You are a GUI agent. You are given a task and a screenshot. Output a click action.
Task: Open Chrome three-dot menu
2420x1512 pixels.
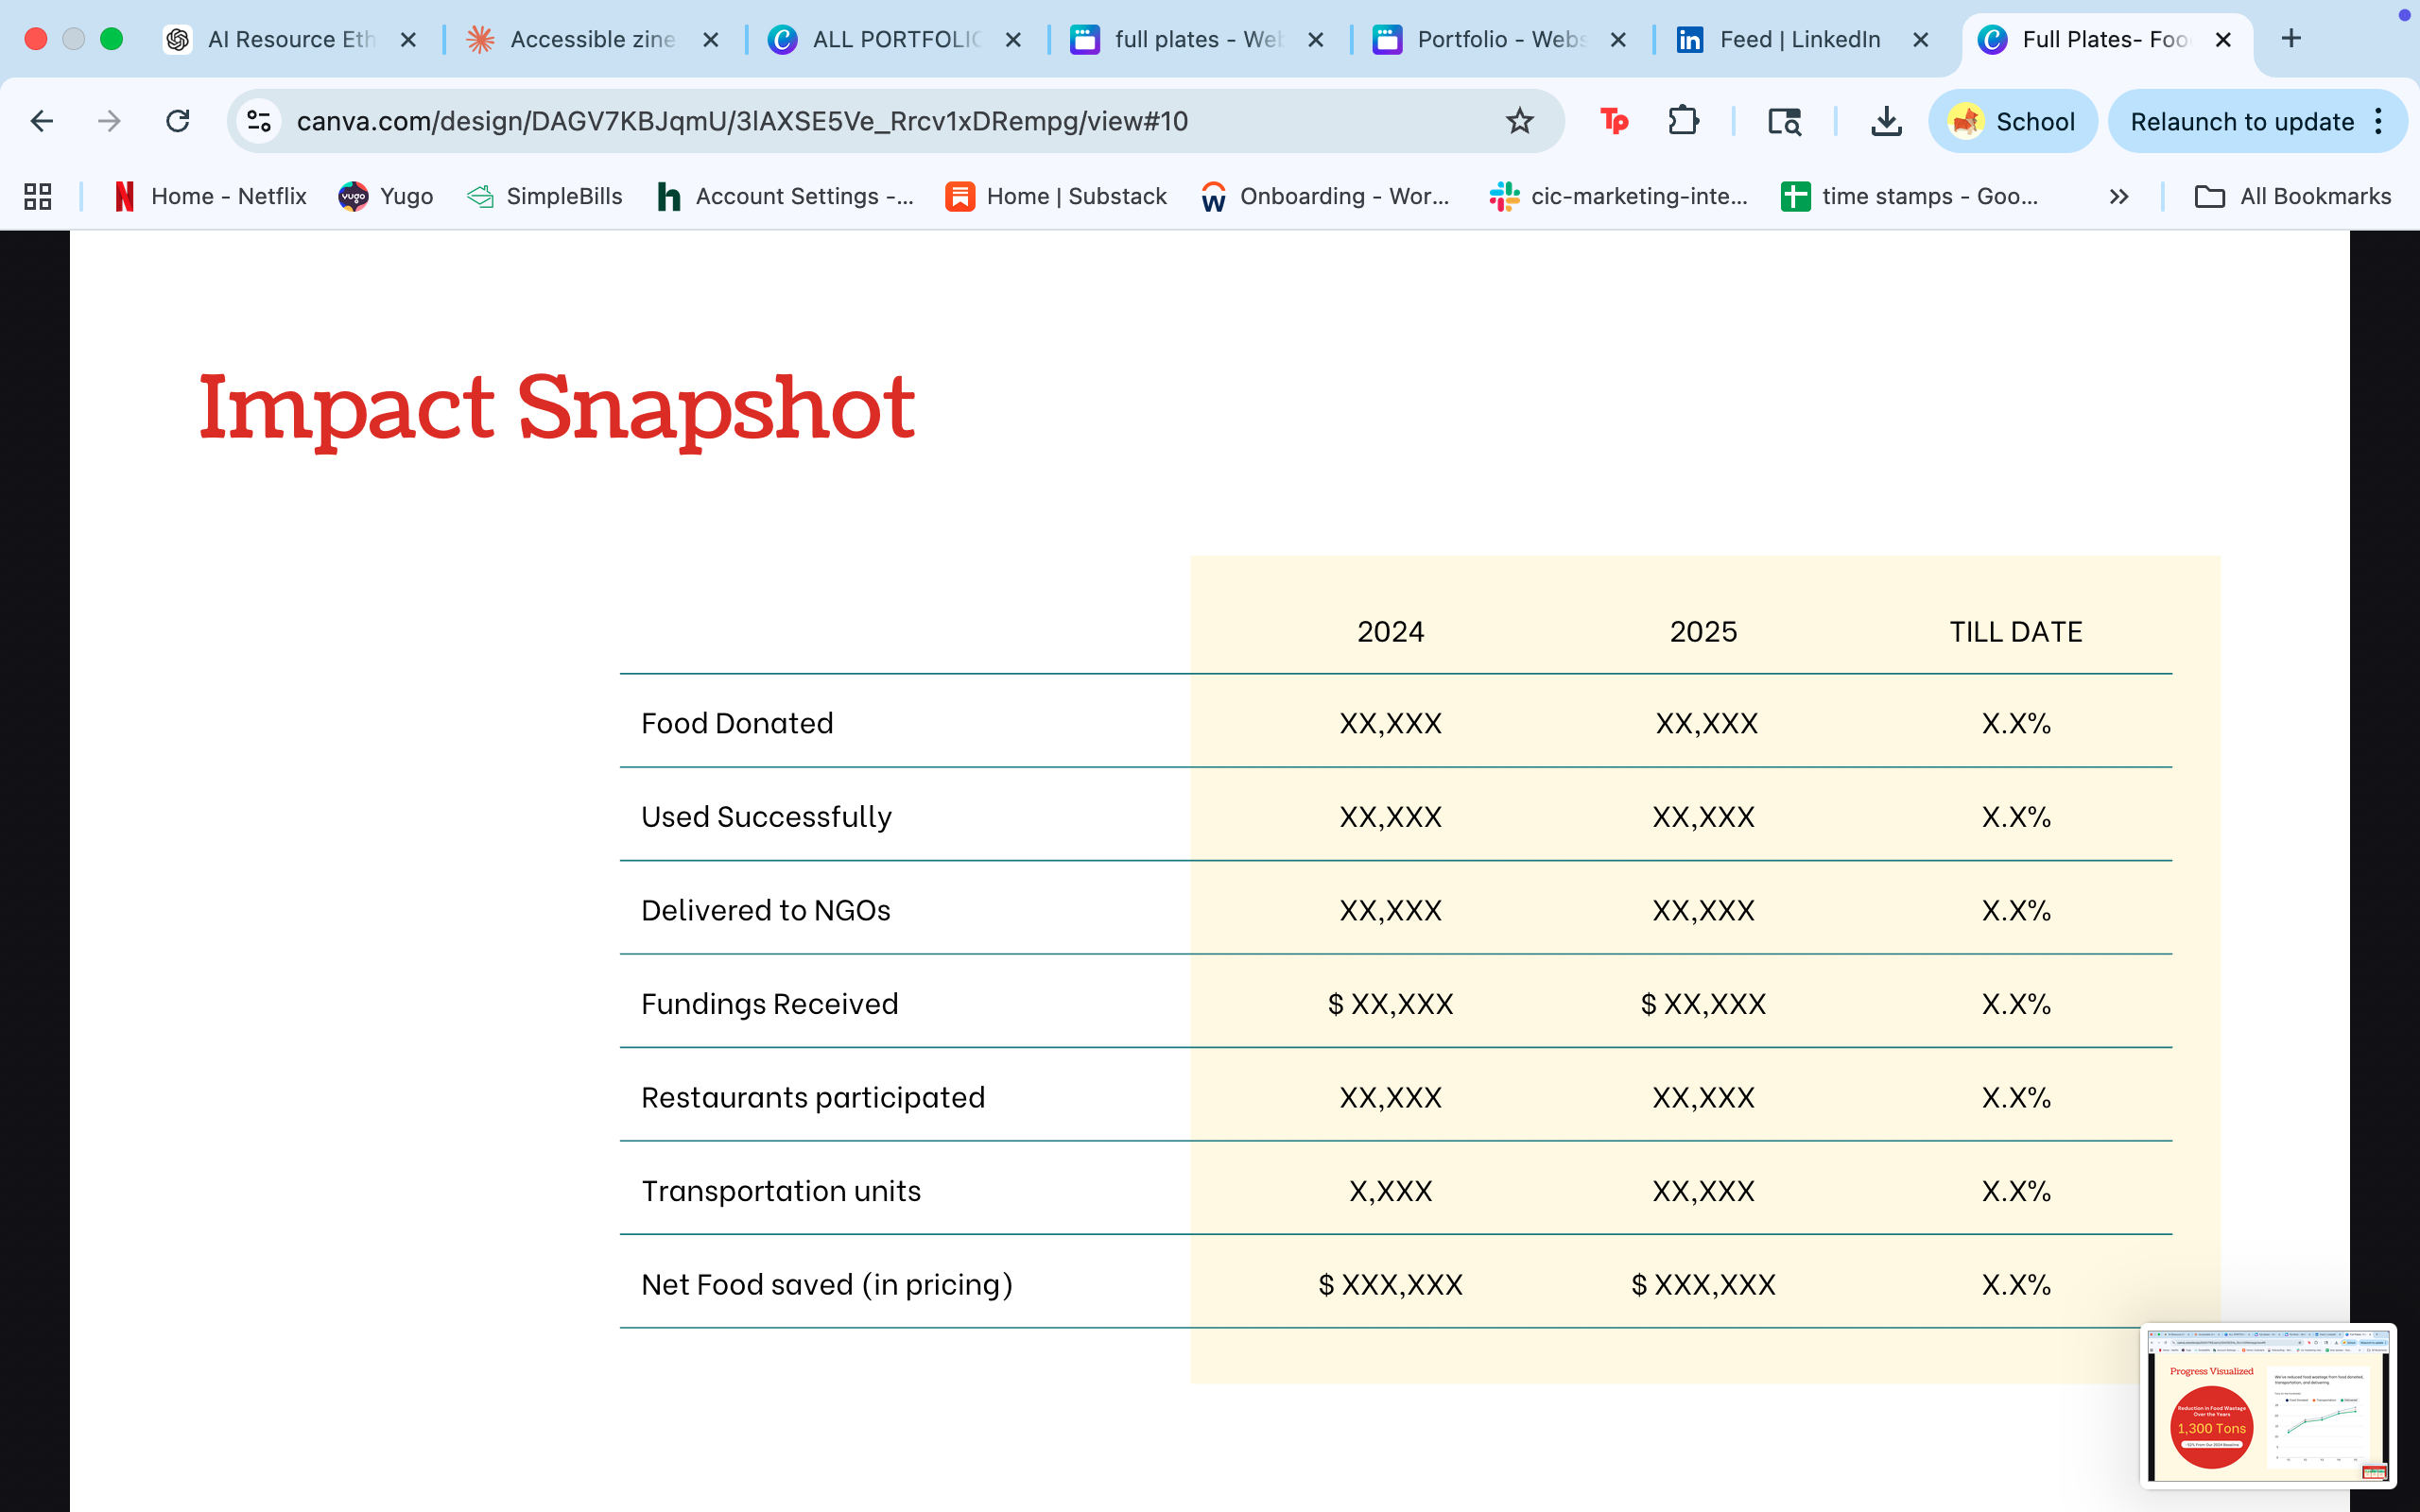point(2379,121)
